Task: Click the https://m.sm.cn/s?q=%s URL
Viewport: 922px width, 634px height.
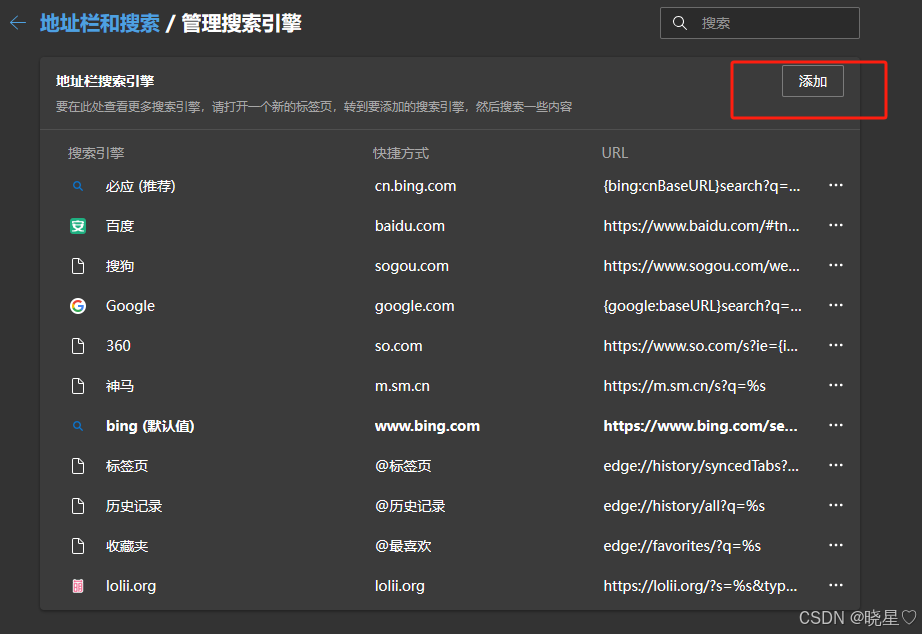Action: [684, 386]
